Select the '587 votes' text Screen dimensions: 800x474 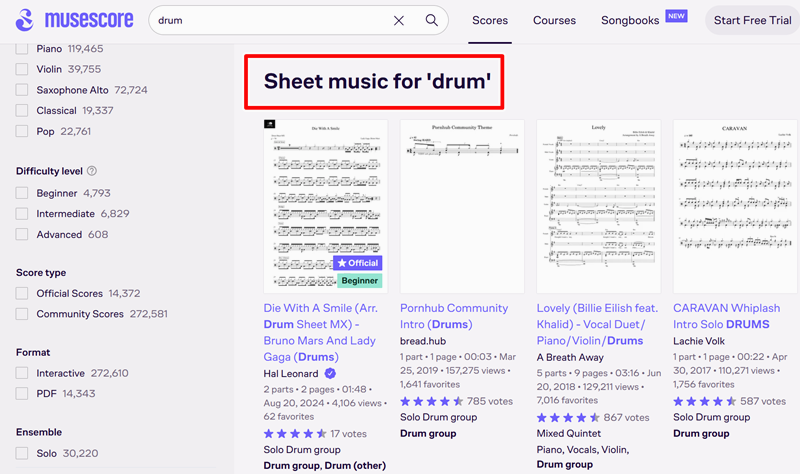pos(763,402)
